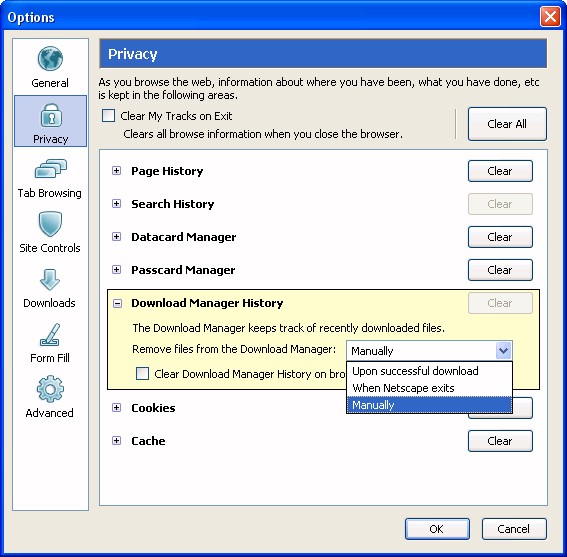567x557 pixels.
Task: Tick Clear Download Manager History checkbox
Action: tap(142, 373)
